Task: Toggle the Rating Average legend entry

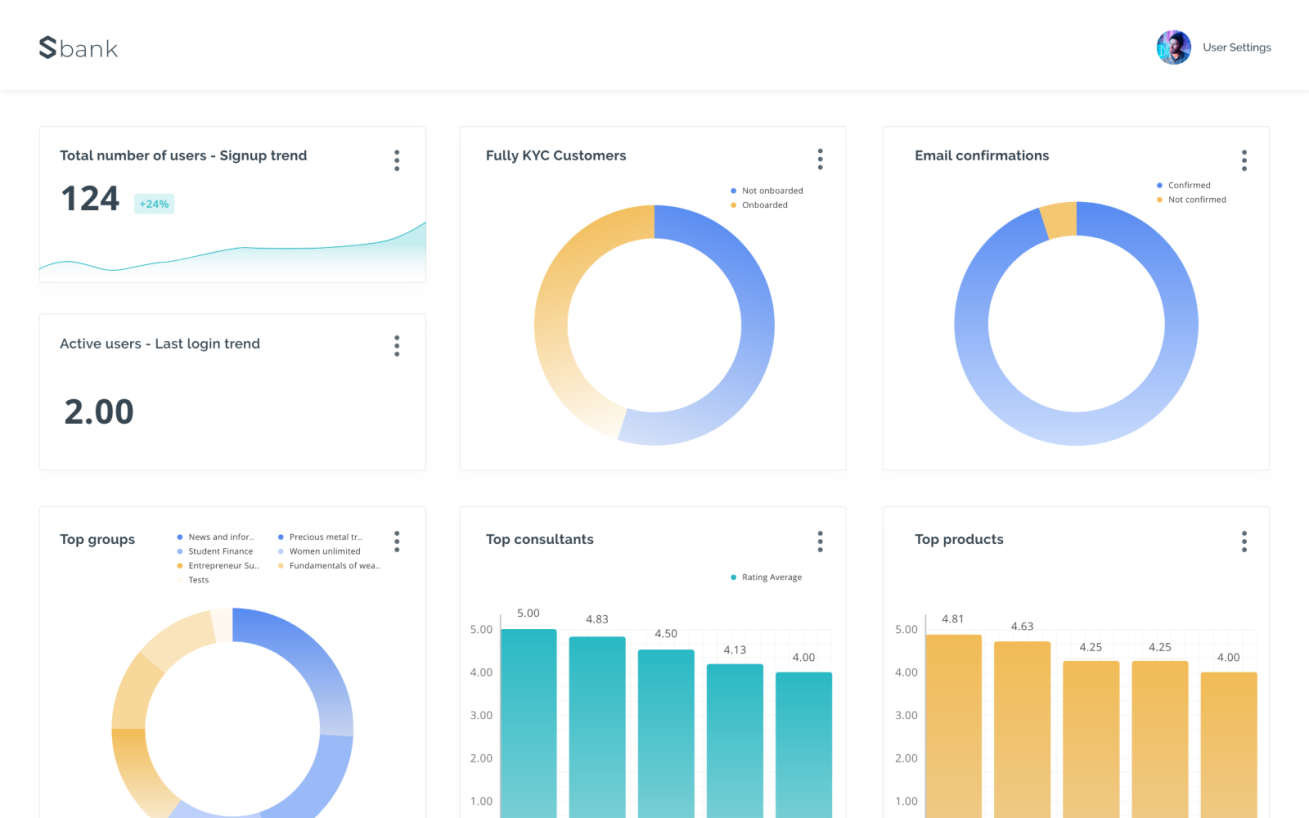Action: (x=766, y=577)
